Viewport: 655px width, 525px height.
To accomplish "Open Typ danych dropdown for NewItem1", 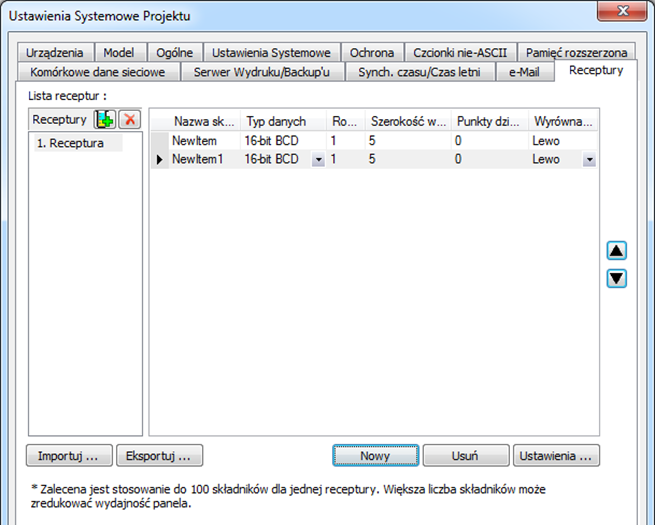I will (318, 160).
